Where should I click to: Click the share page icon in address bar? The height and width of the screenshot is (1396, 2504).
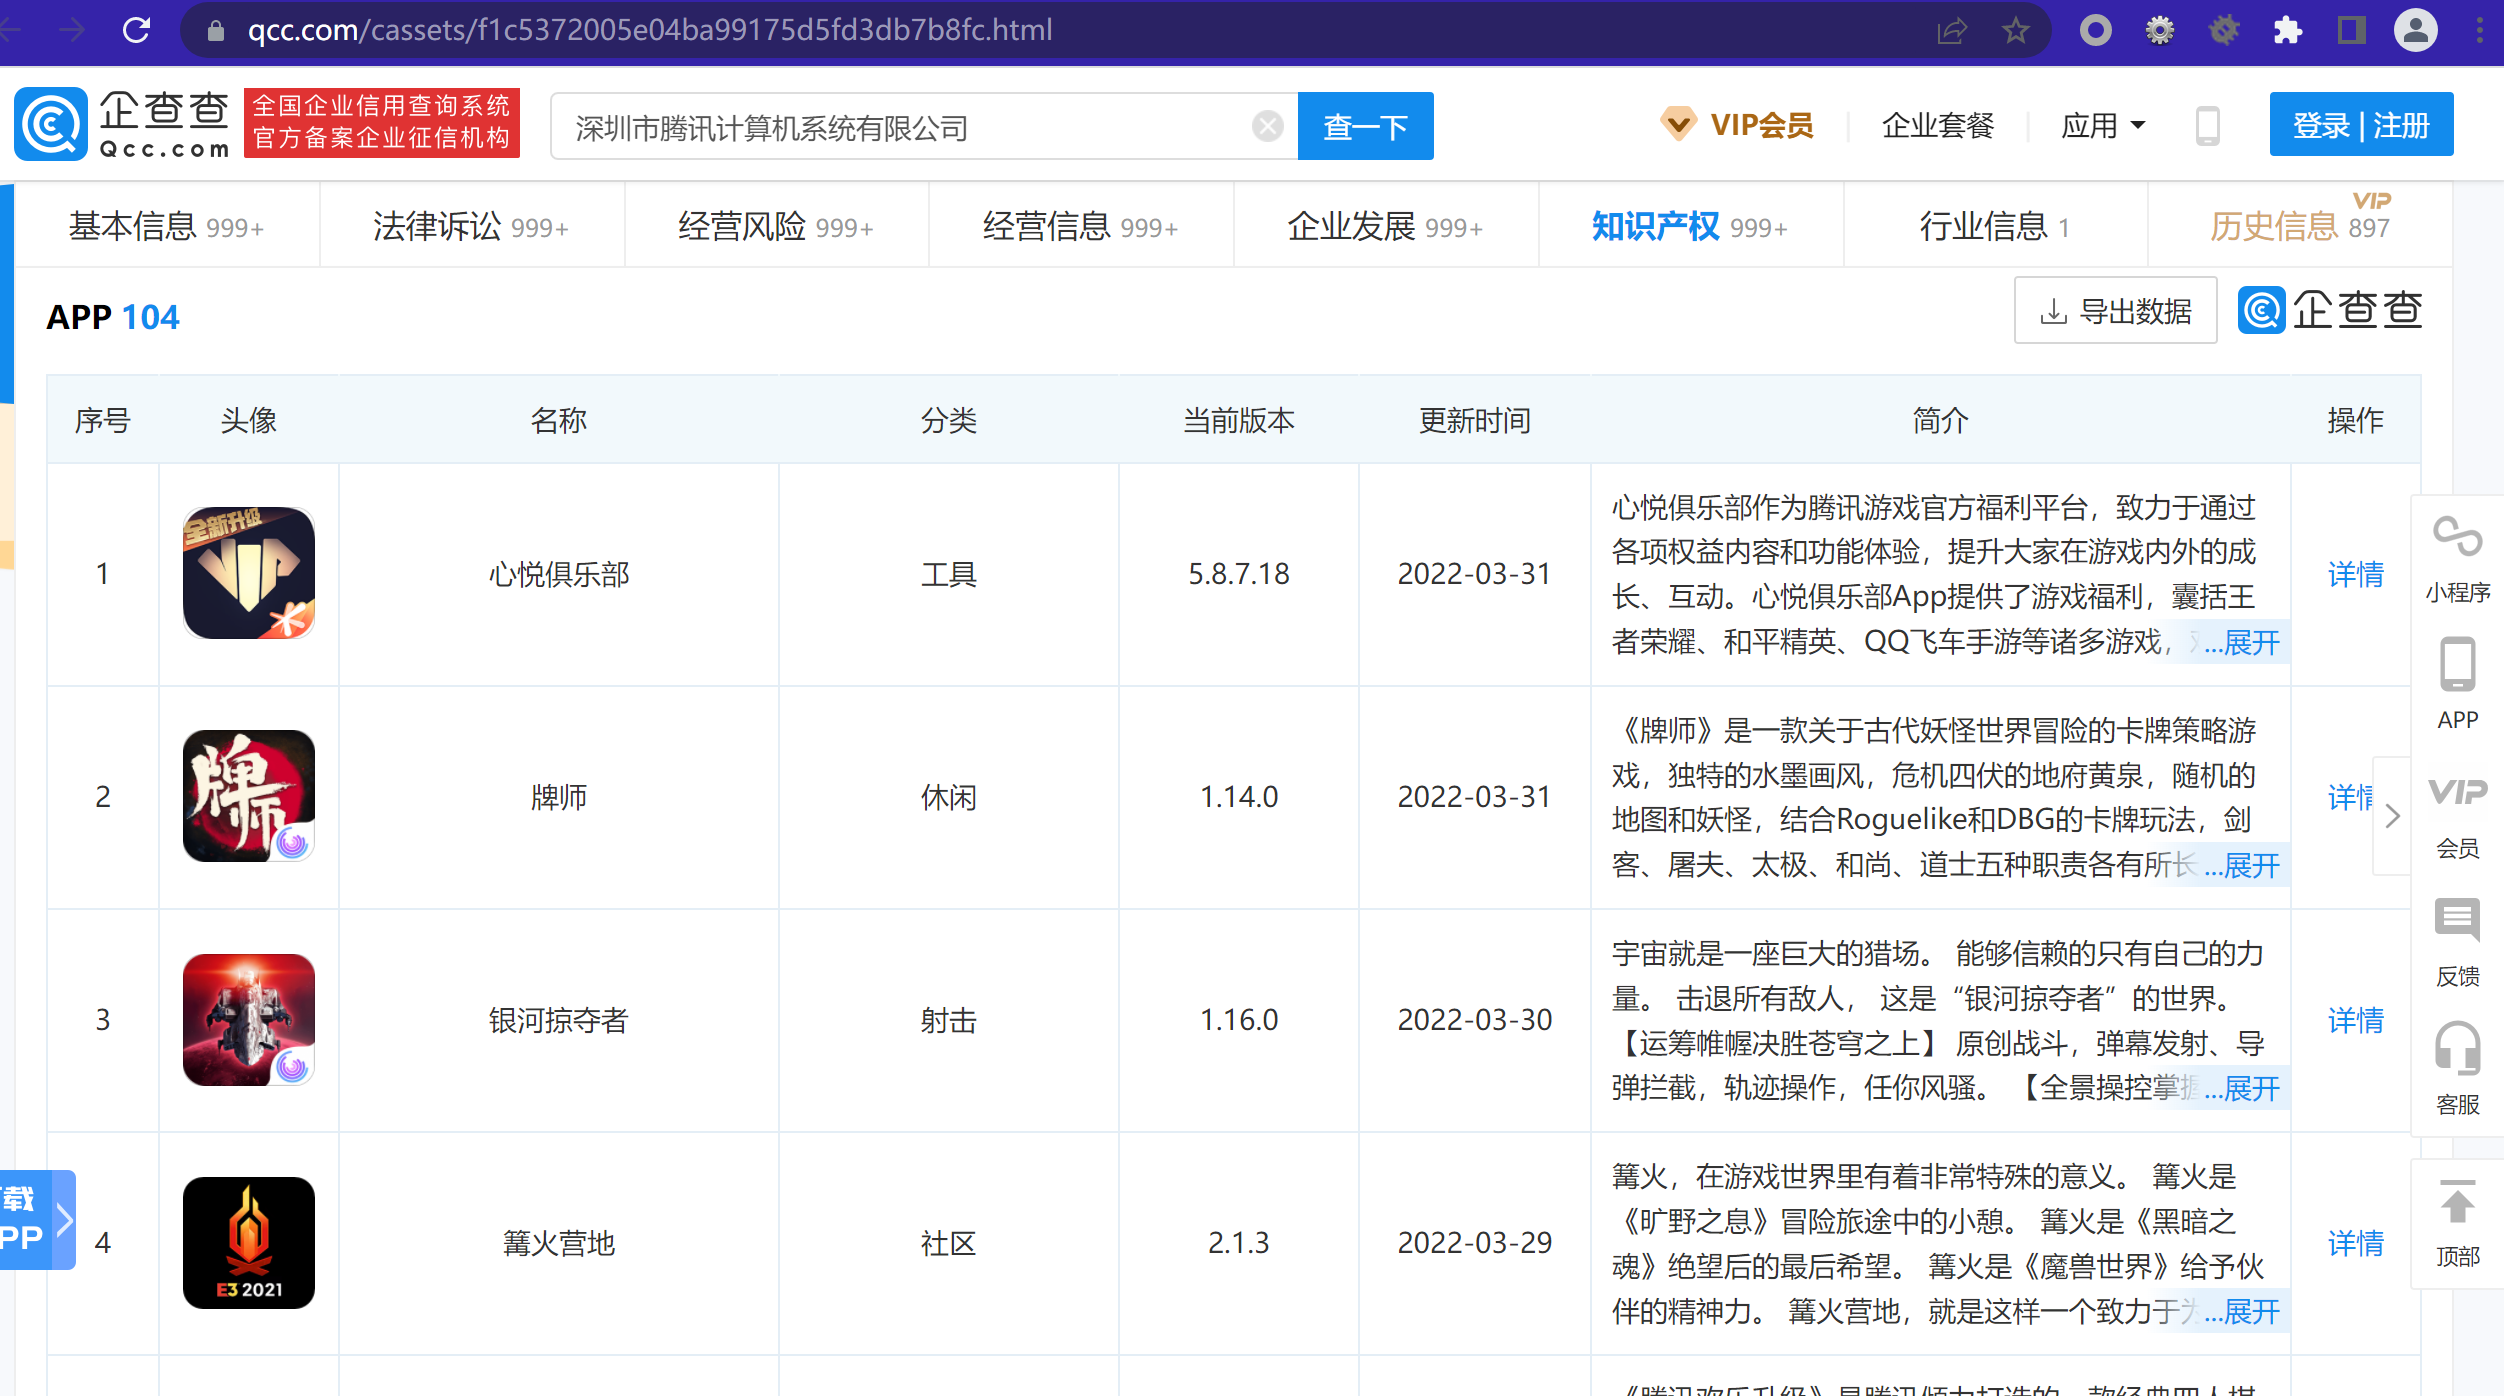pyautogui.click(x=1951, y=30)
